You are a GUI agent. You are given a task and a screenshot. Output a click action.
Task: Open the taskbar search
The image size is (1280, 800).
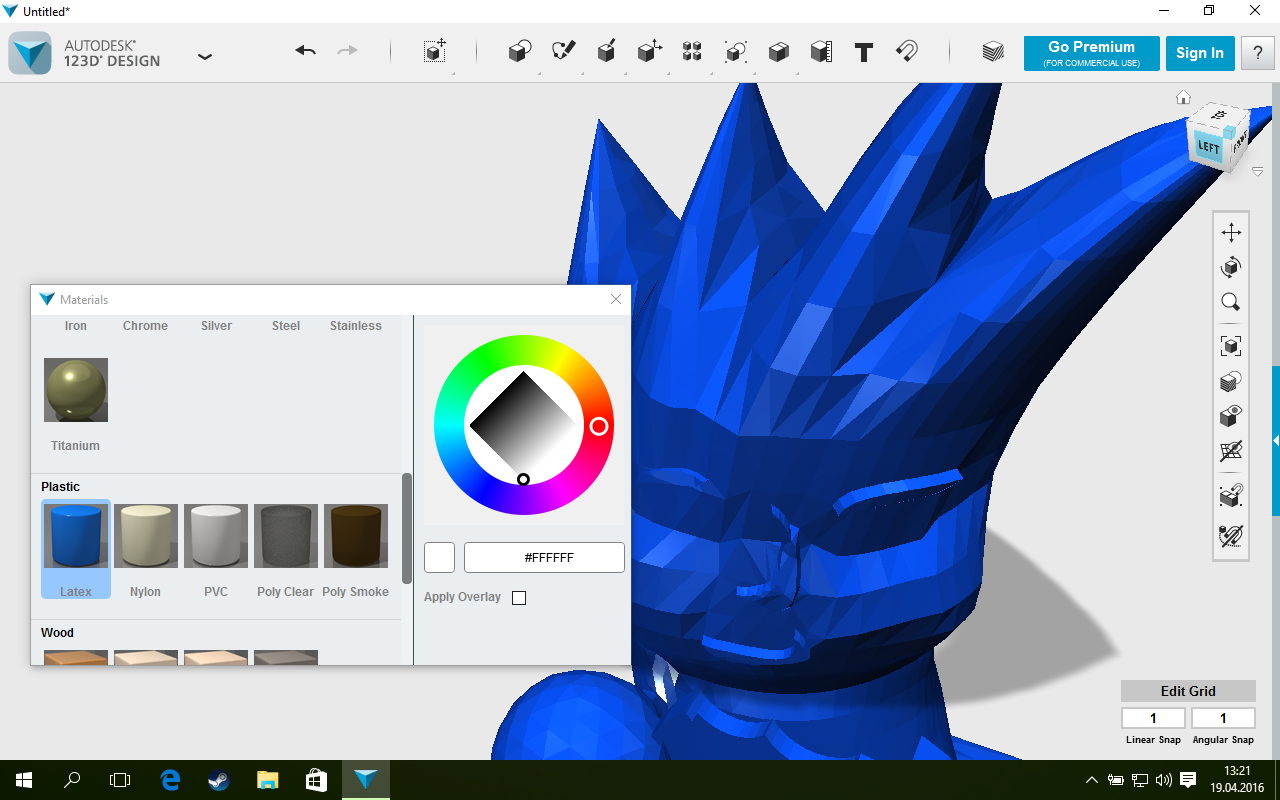72,779
